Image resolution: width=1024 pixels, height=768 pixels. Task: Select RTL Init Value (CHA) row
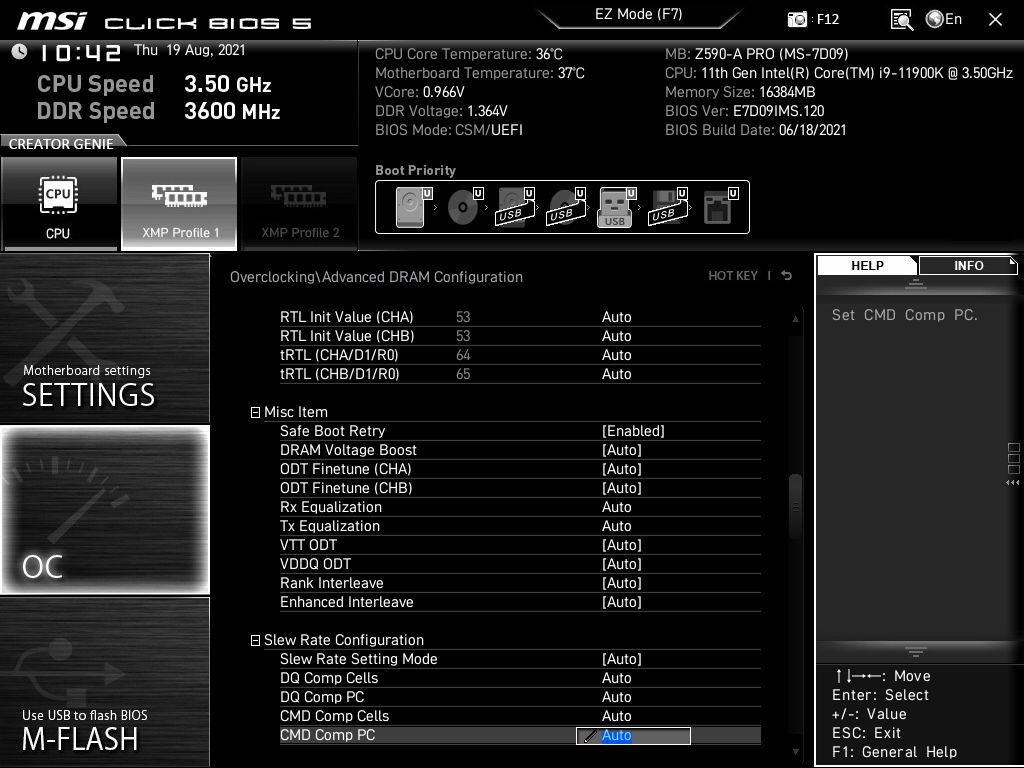pyautogui.click(x=520, y=317)
